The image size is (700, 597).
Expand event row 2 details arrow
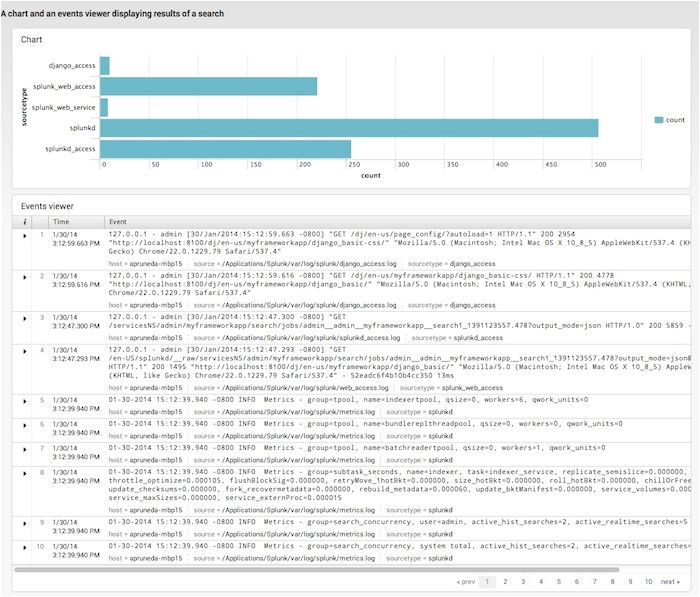pyautogui.click(x=25, y=277)
